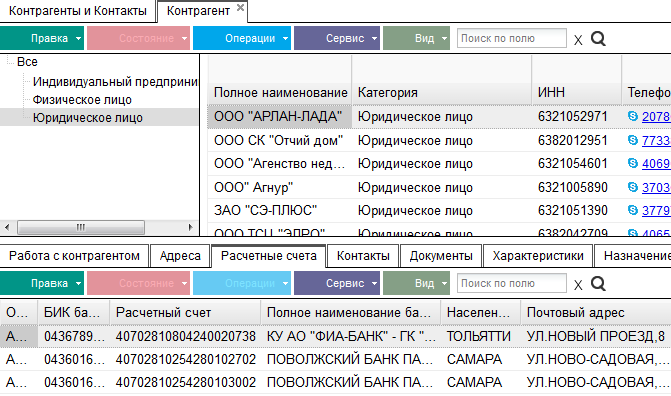Switch to the Контакты tab
The width and height of the screenshot is (671, 396).
(363, 256)
